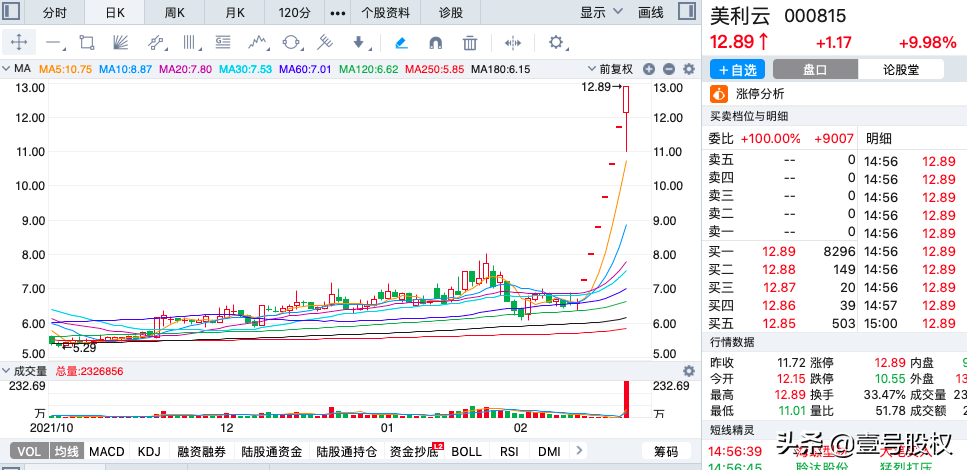Image resolution: width=967 pixels, height=470 pixels.
Task: Select the MACD indicator tab
Action: pyautogui.click(x=107, y=452)
